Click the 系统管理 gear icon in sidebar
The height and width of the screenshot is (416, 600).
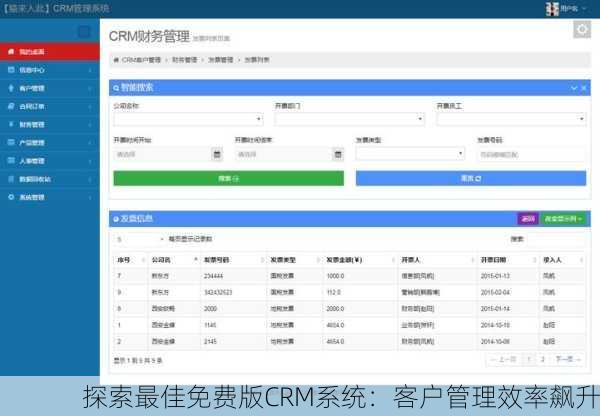(x=11, y=197)
